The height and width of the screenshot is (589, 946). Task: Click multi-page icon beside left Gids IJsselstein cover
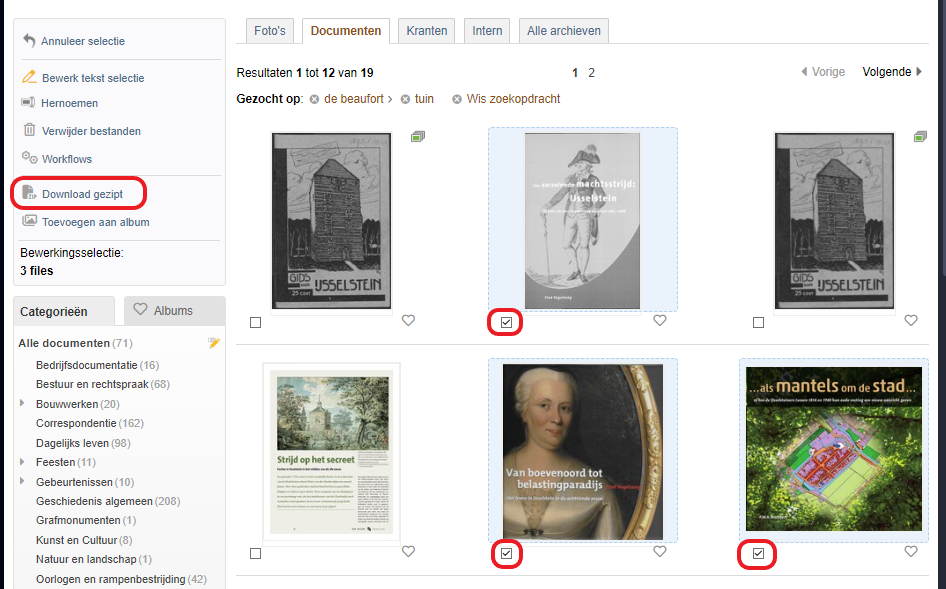point(418,137)
